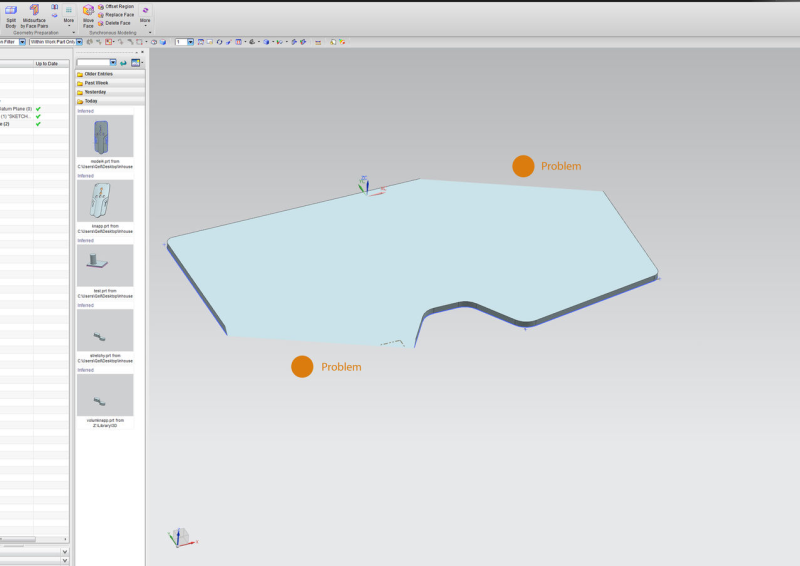800x566 pixels.
Task: Click the orange ruler measure icon
Action: click(x=318, y=42)
